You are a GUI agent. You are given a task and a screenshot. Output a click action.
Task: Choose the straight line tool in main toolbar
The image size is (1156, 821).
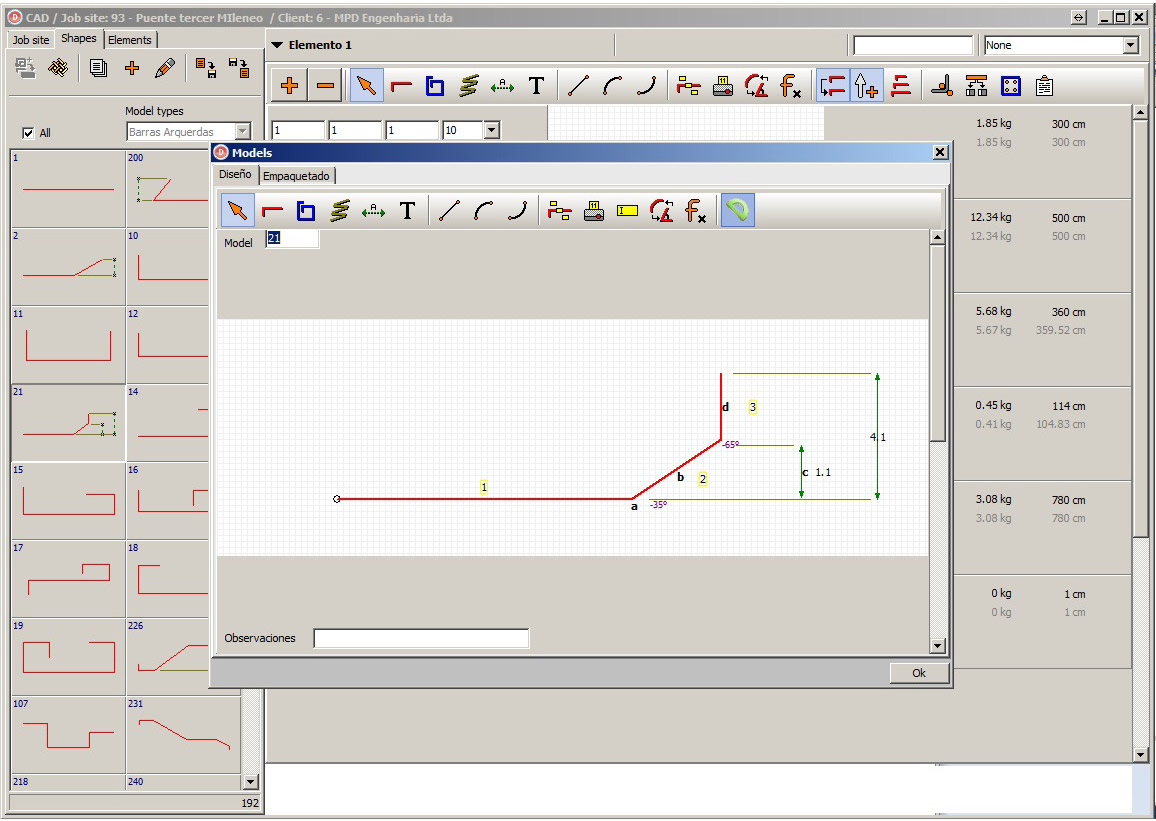[x=579, y=85]
